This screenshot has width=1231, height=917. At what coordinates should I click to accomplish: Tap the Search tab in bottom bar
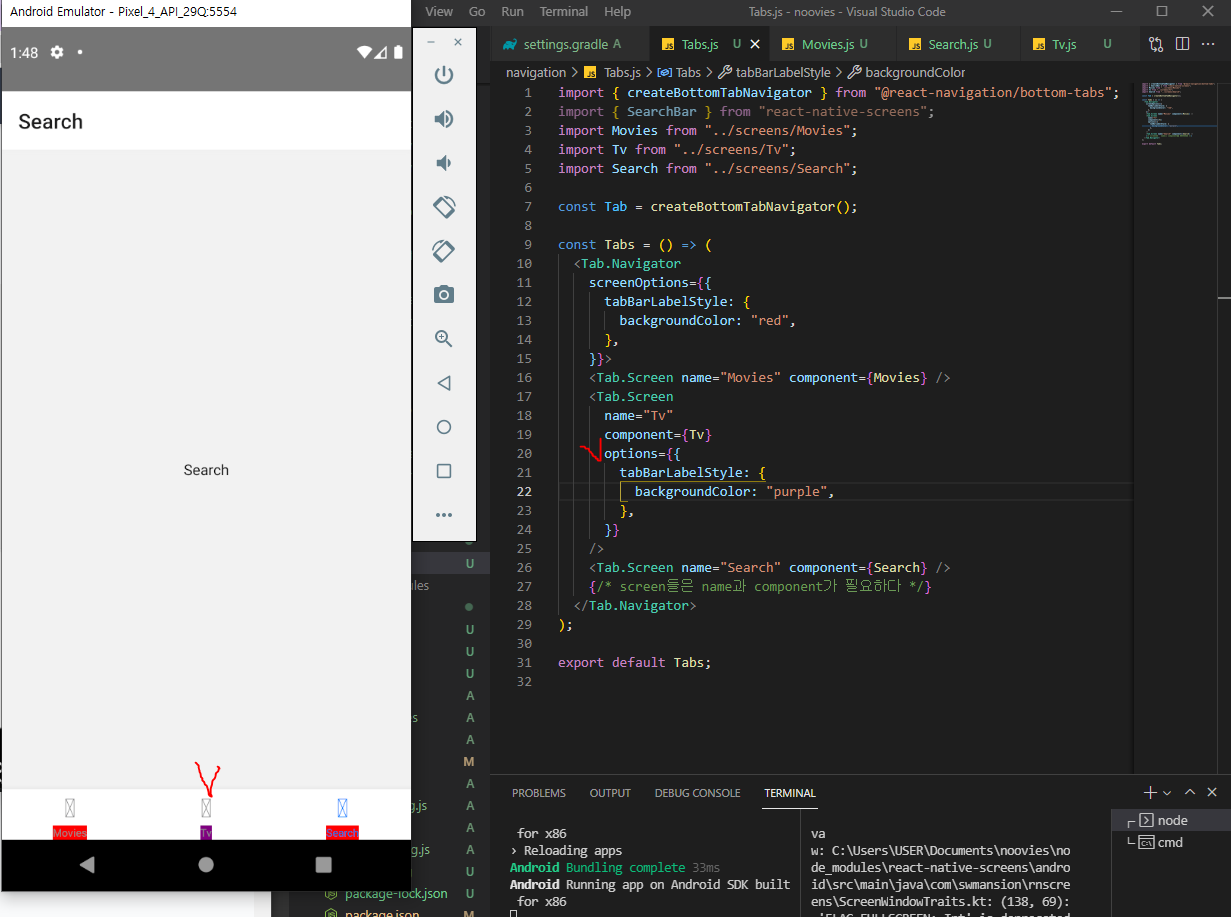[x=342, y=817]
